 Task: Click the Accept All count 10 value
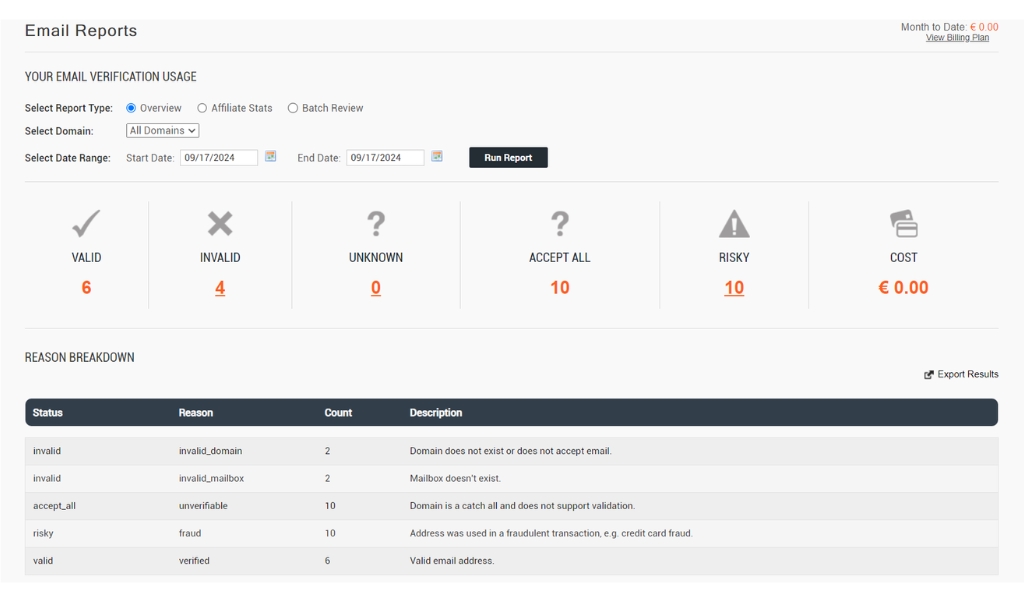560,287
